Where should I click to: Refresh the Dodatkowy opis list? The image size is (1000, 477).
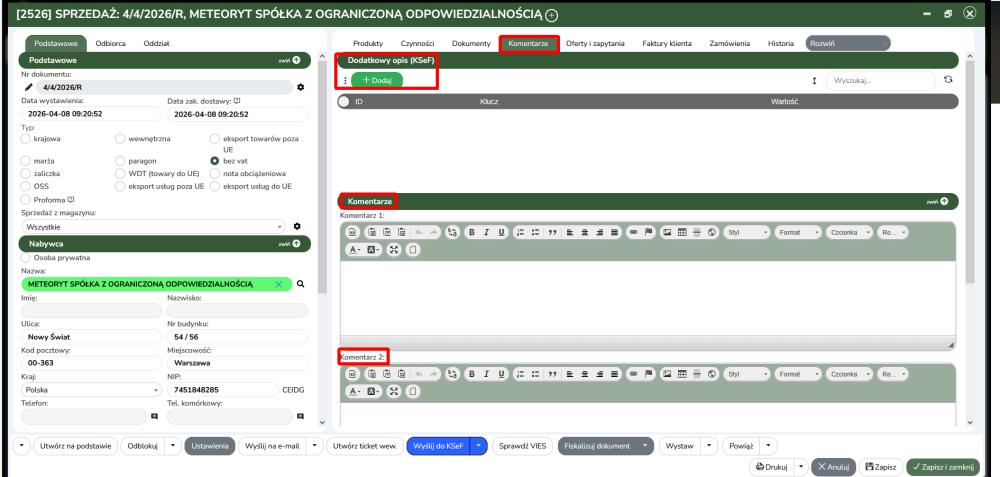948,80
